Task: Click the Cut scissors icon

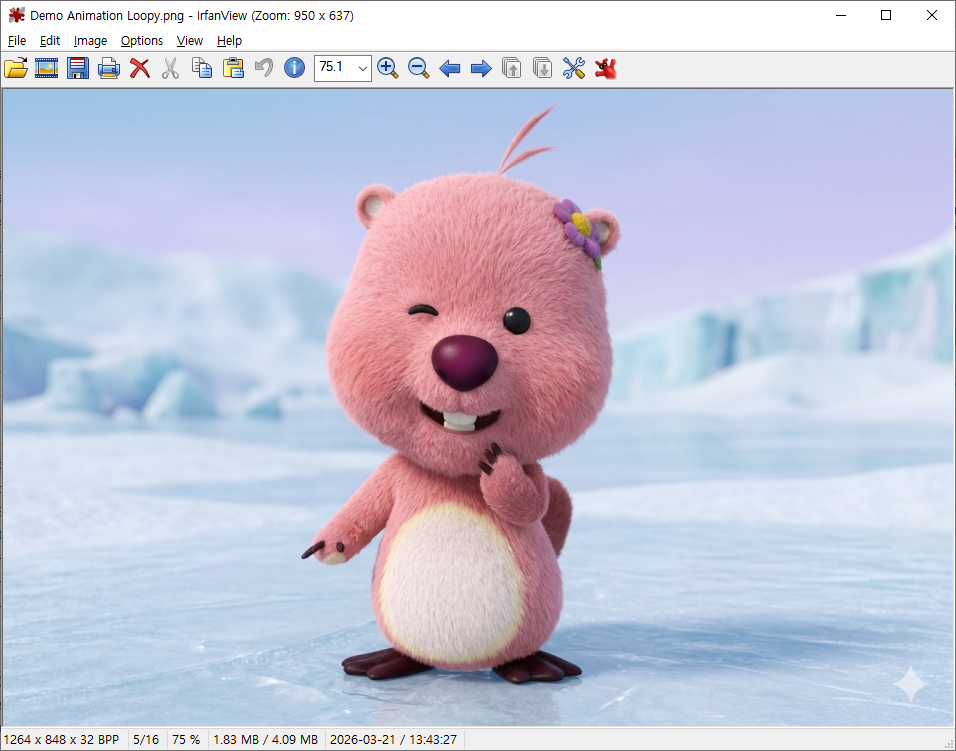Action: tap(171, 68)
